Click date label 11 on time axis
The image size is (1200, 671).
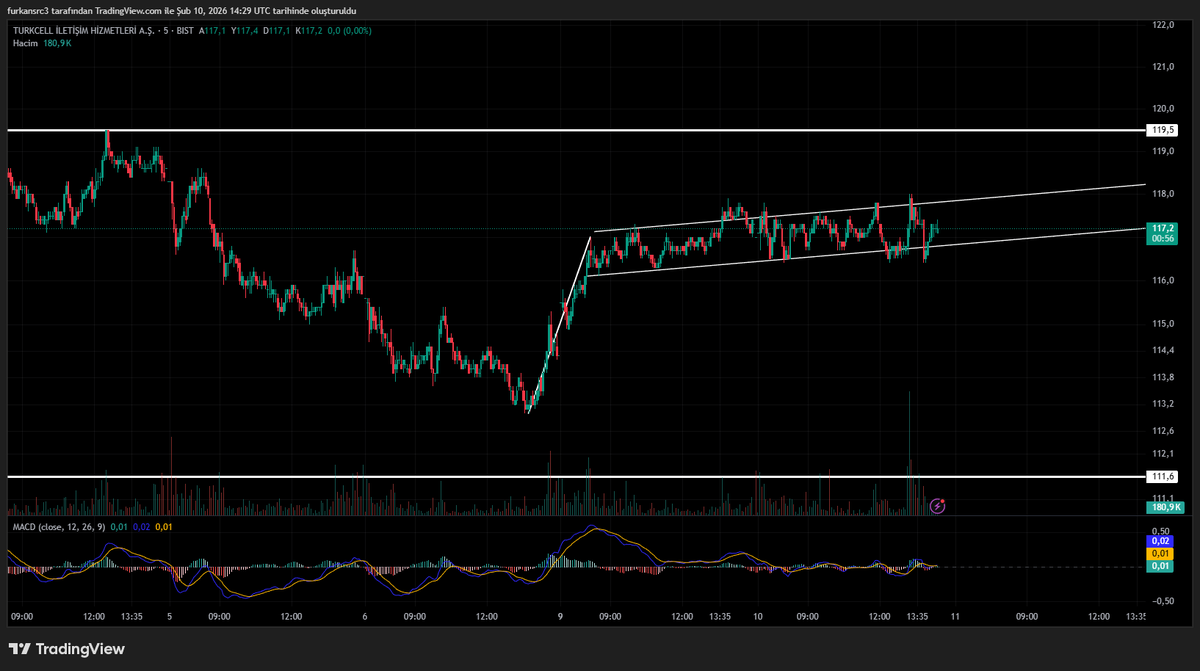click(954, 617)
